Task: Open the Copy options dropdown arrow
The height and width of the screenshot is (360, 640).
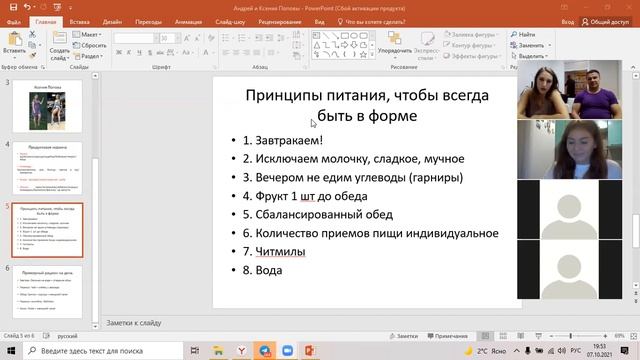Action: (x=40, y=45)
